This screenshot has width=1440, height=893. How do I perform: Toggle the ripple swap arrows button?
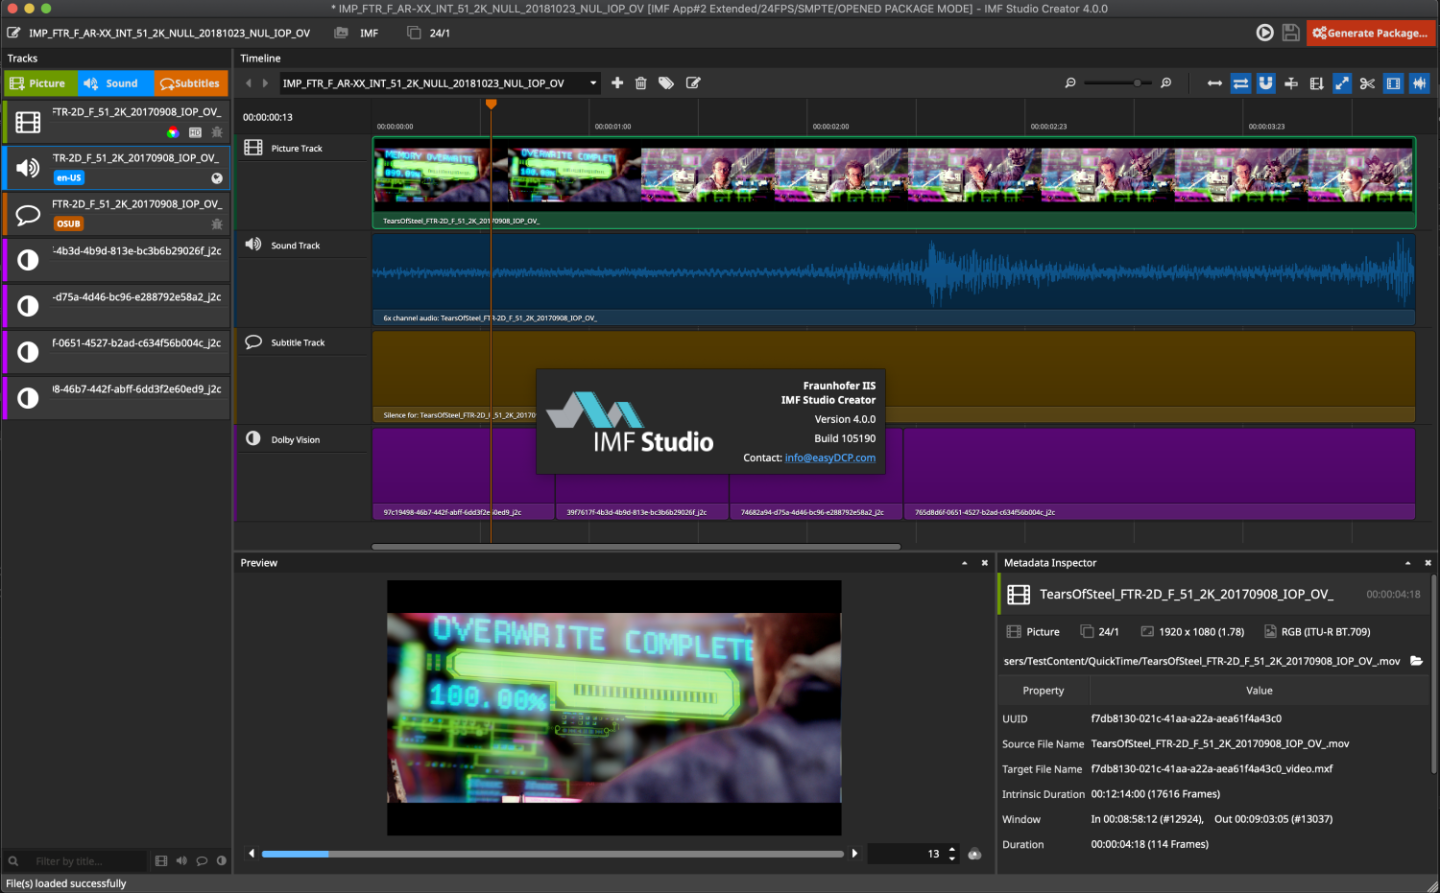pos(1241,83)
